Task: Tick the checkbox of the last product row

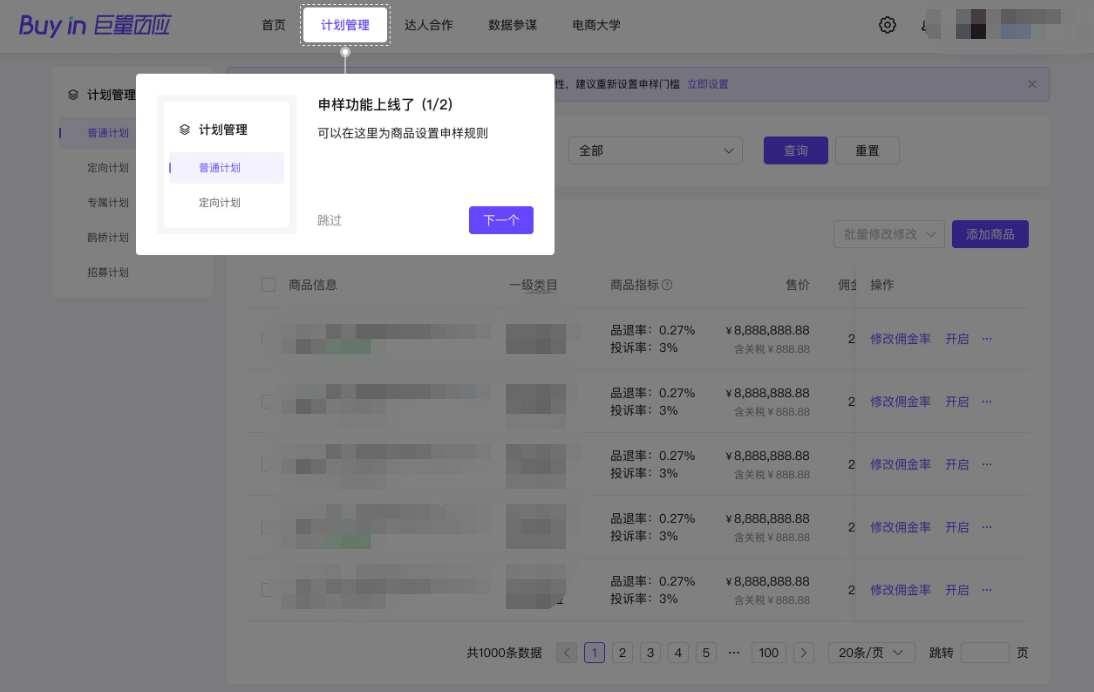Action: coord(267,590)
